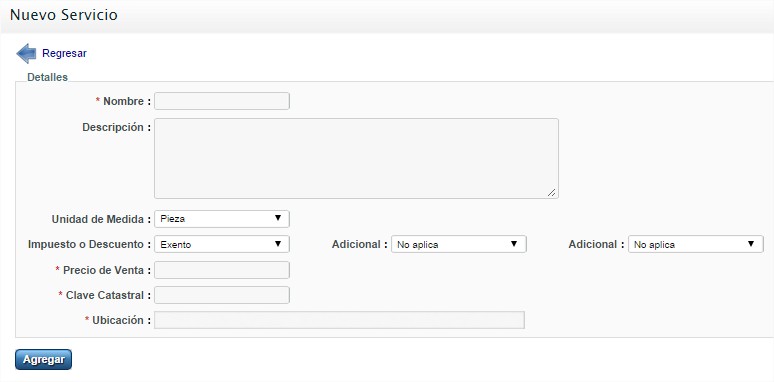
Task: Follow the Regresar link
Action: point(64,53)
